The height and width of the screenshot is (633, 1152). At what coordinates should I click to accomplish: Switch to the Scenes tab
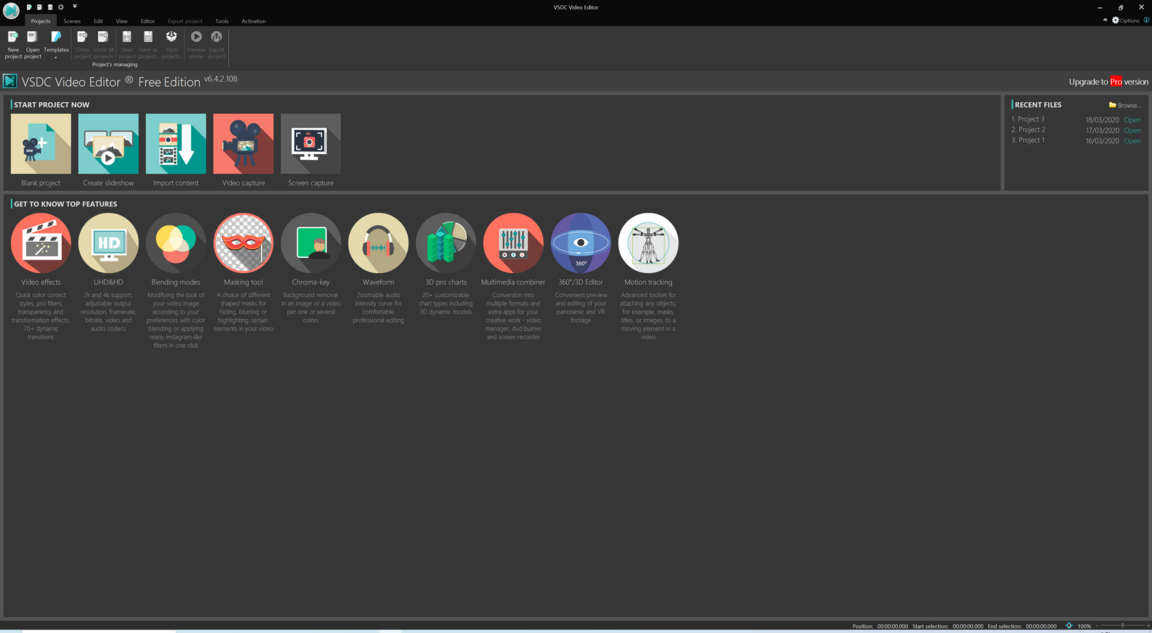72,21
